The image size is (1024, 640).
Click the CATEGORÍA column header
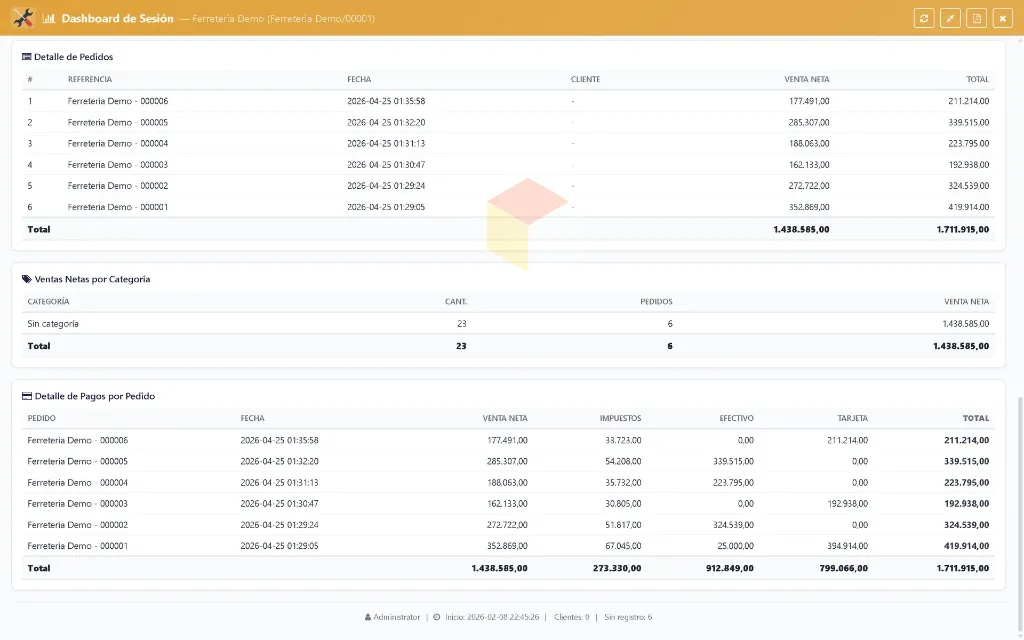click(x=48, y=301)
